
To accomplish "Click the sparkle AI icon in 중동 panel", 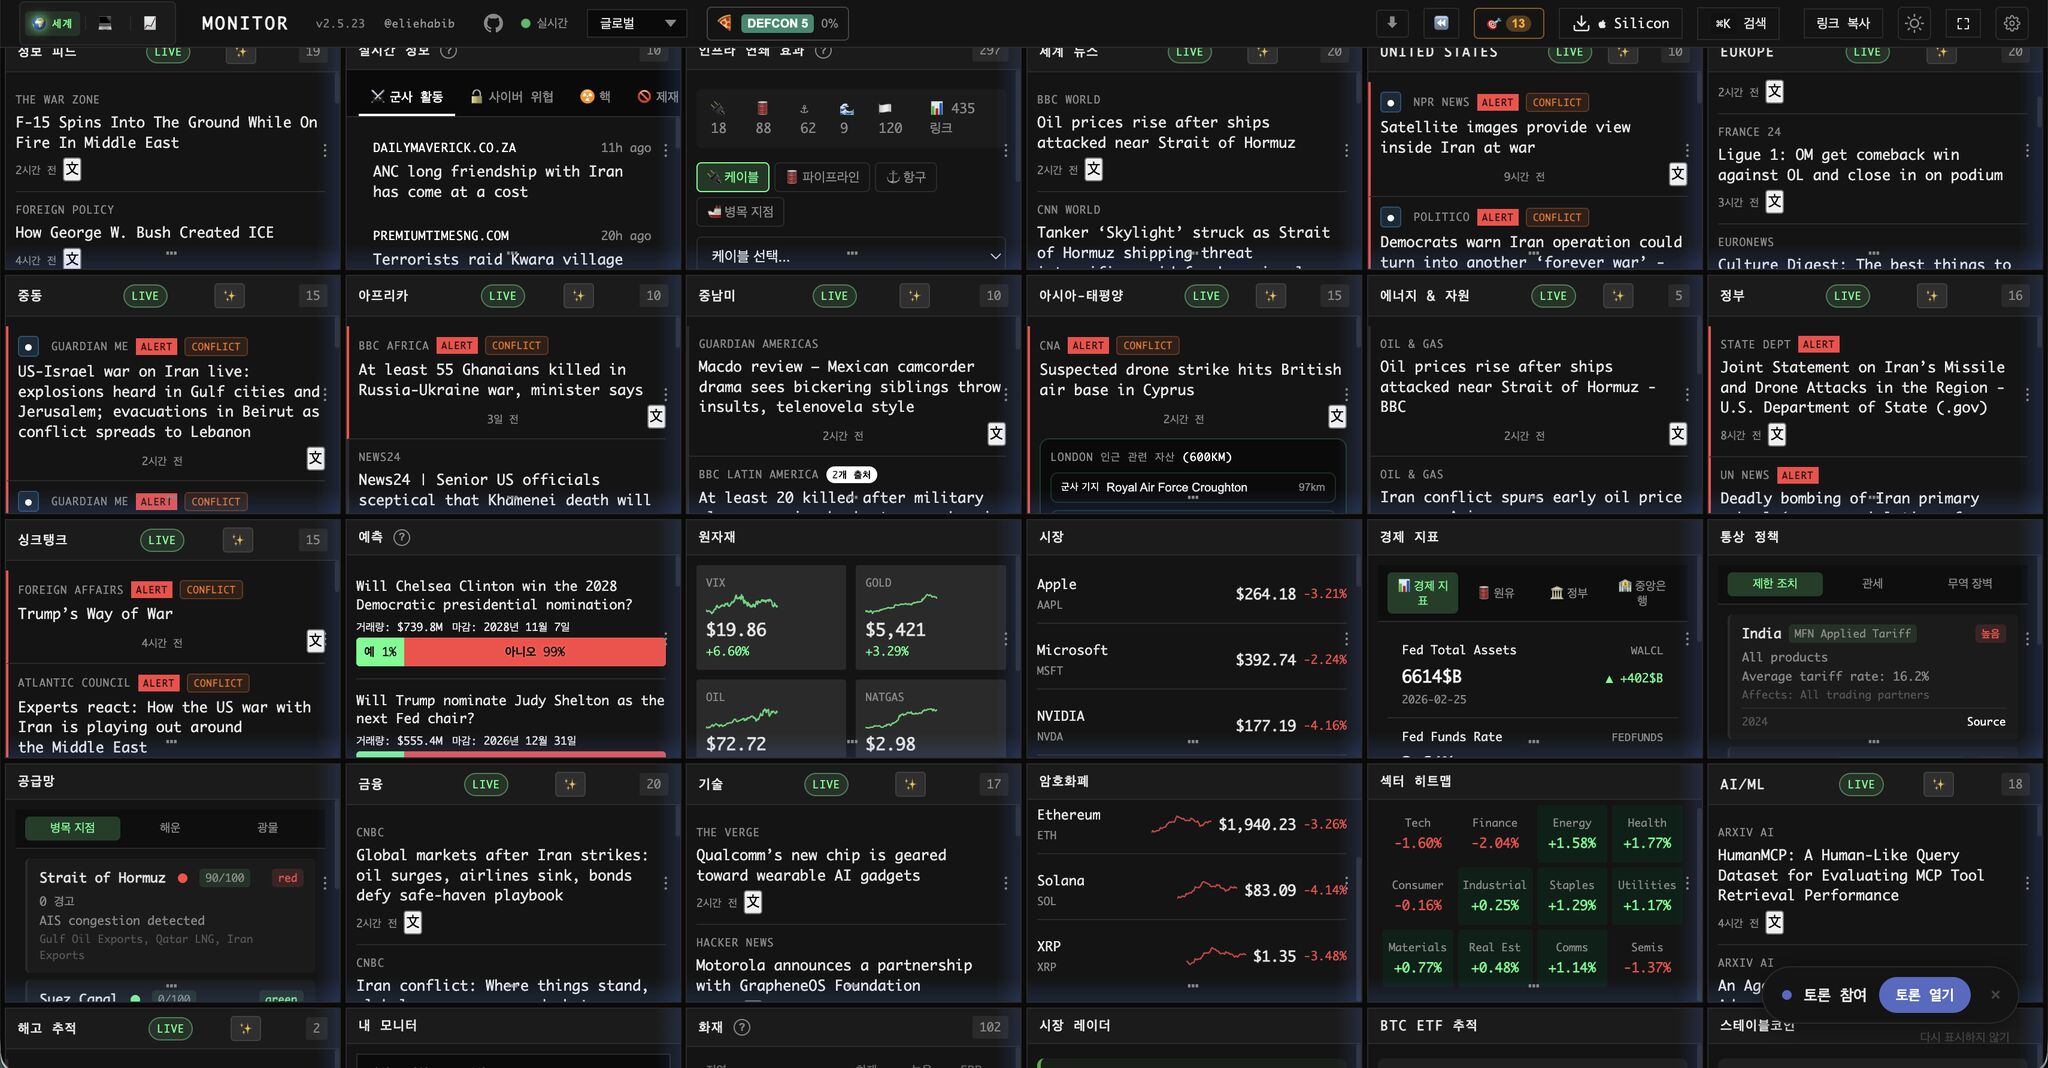I will point(229,296).
